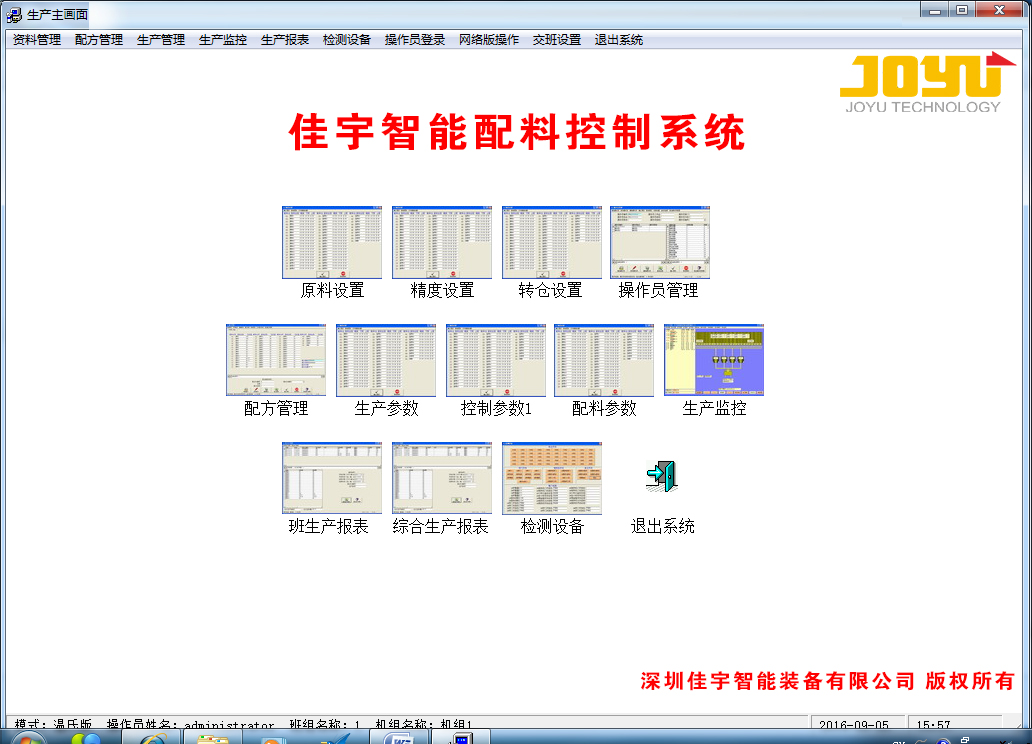Open the 生产监控 menu in the menu bar
The image size is (1032, 744).
(x=223, y=40)
